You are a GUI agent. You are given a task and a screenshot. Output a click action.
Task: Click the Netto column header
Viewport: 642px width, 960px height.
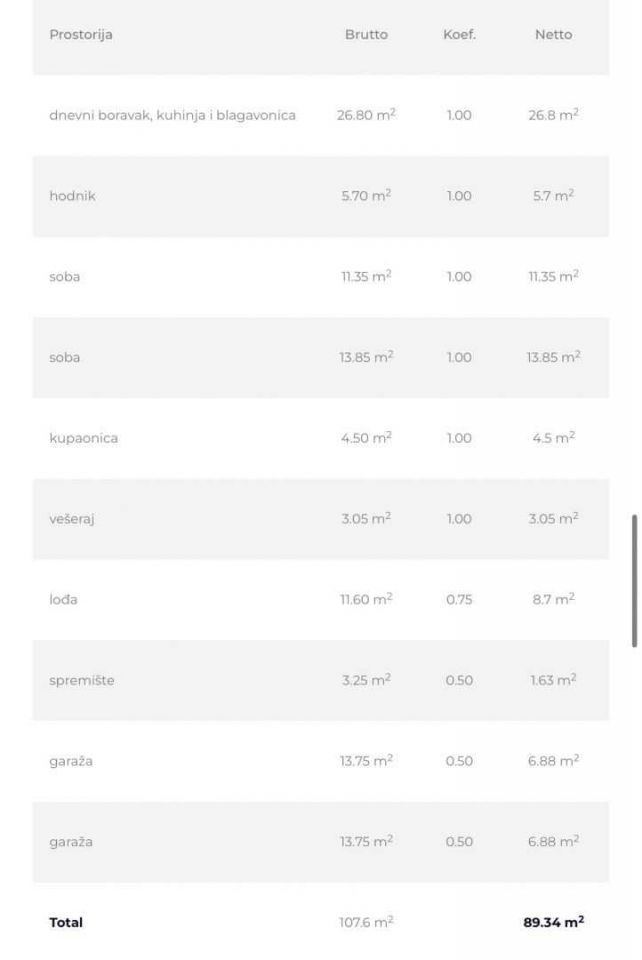pyautogui.click(x=553, y=35)
